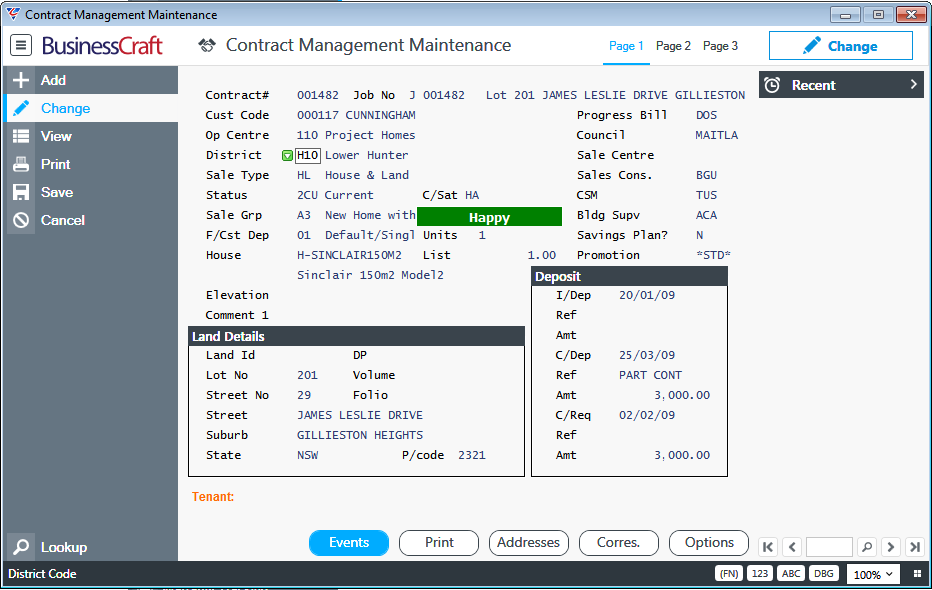The width and height of the screenshot is (932, 590).
Task: Click the District code field H10
Action: coord(308,155)
